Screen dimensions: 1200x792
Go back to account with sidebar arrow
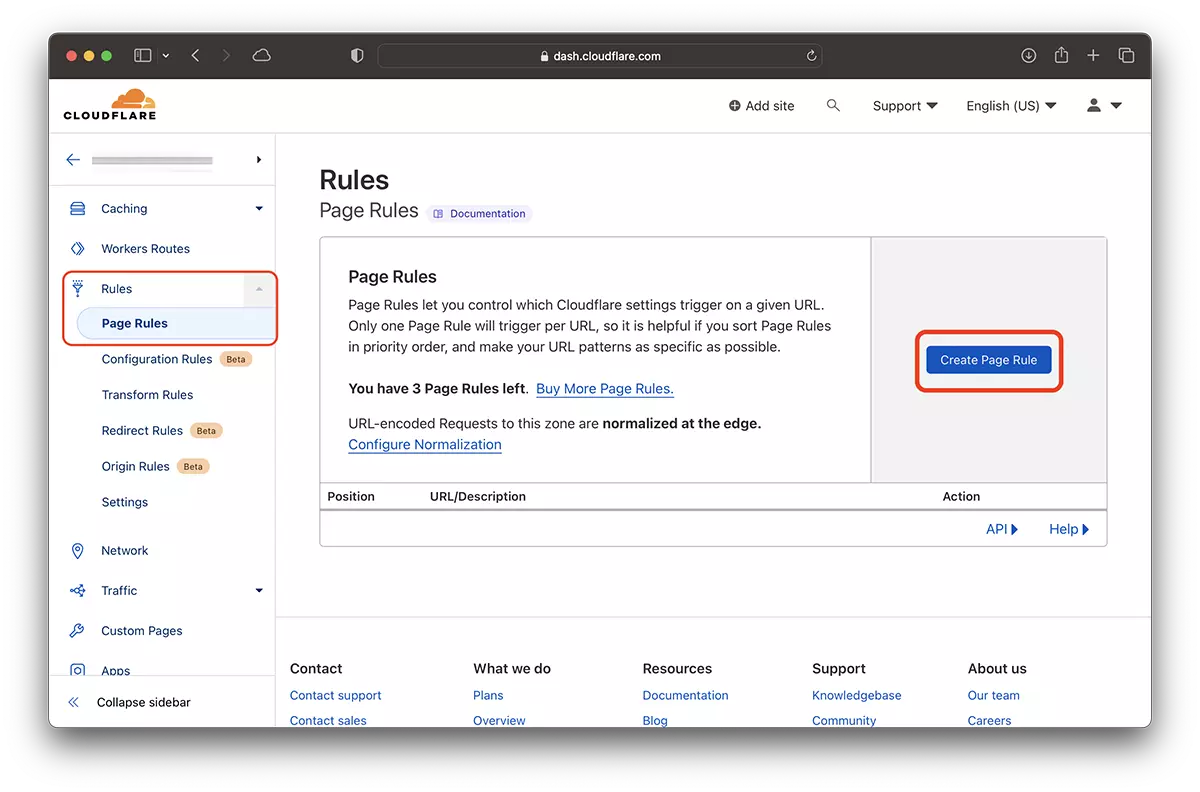[x=73, y=160]
